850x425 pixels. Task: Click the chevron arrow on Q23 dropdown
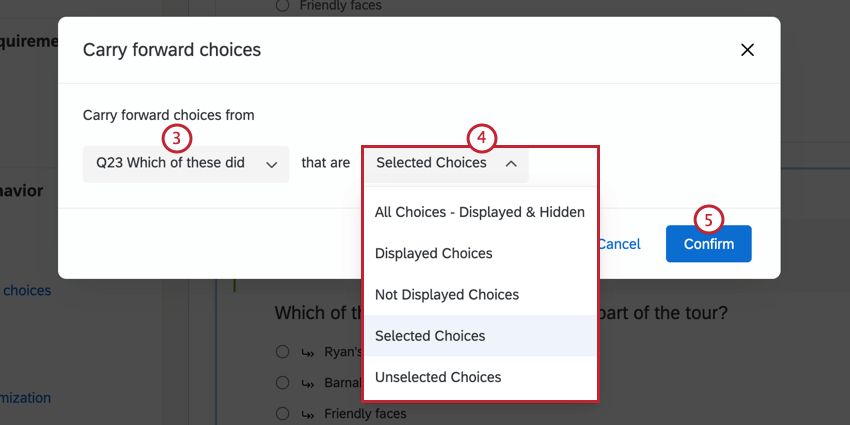tap(272, 164)
